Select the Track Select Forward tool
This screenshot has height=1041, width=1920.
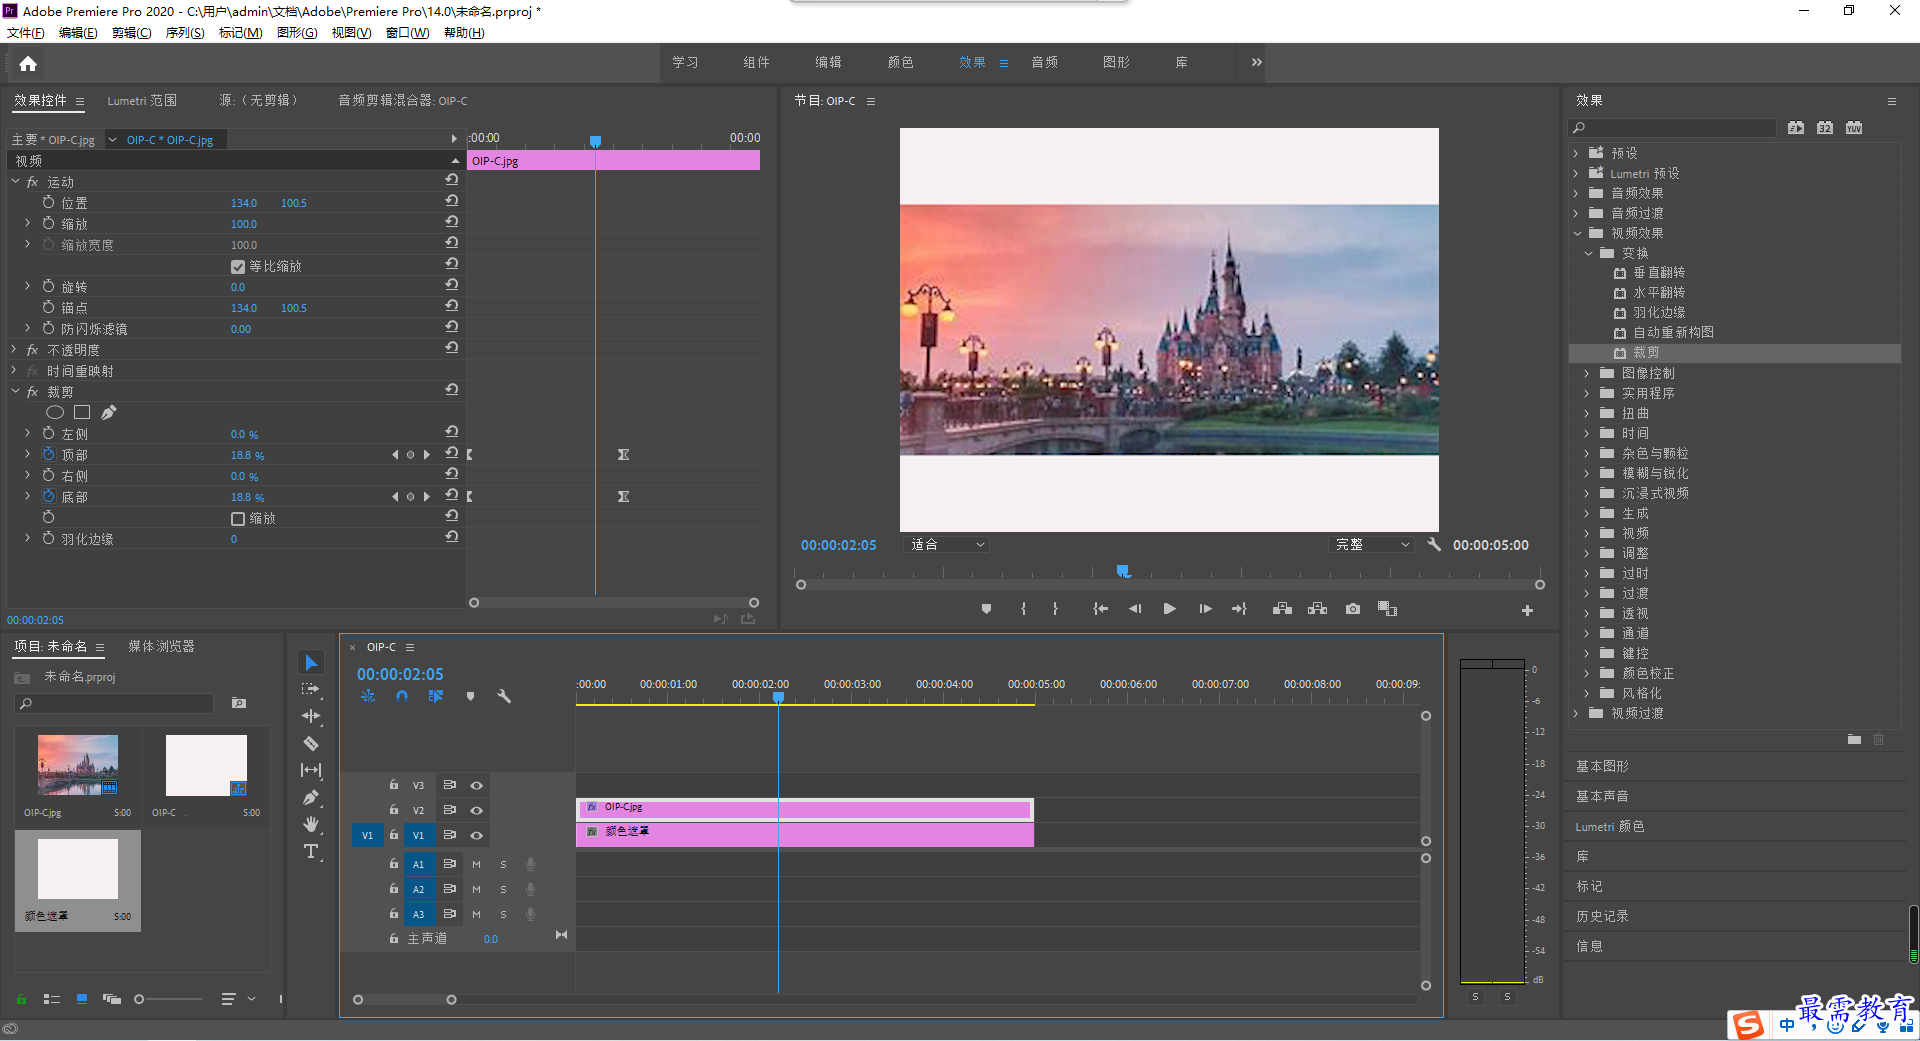pyautogui.click(x=311, y=689)
